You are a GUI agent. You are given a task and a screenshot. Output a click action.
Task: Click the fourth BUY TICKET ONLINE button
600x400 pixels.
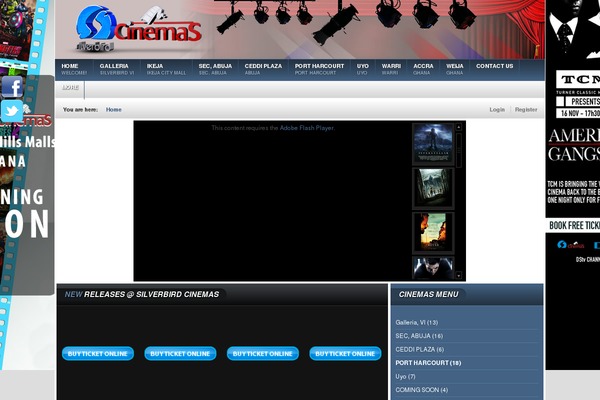345,354
